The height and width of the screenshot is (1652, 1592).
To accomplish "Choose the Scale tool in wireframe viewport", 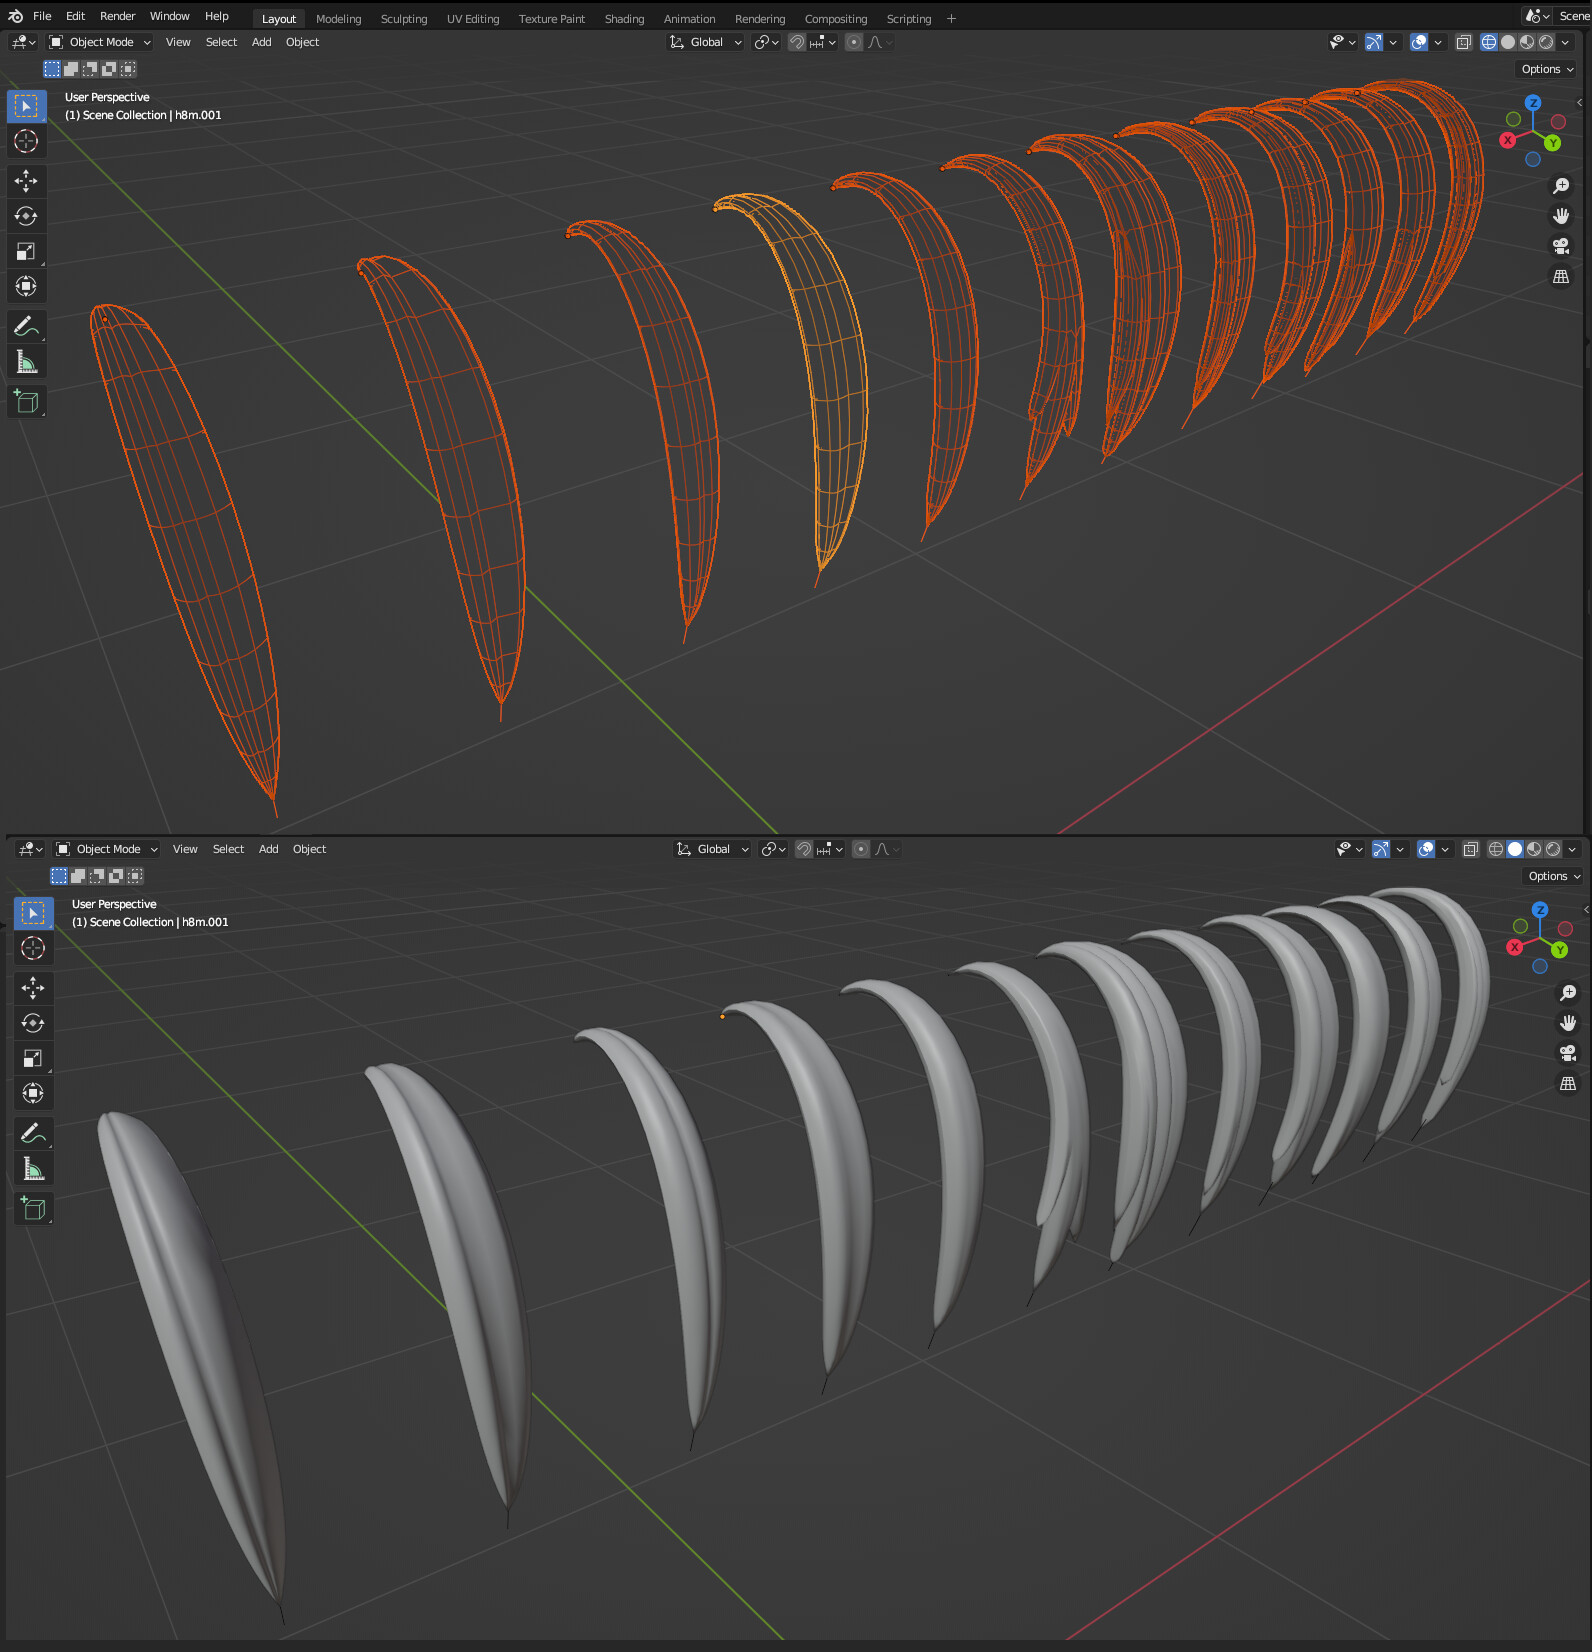I will pos(26,251).
